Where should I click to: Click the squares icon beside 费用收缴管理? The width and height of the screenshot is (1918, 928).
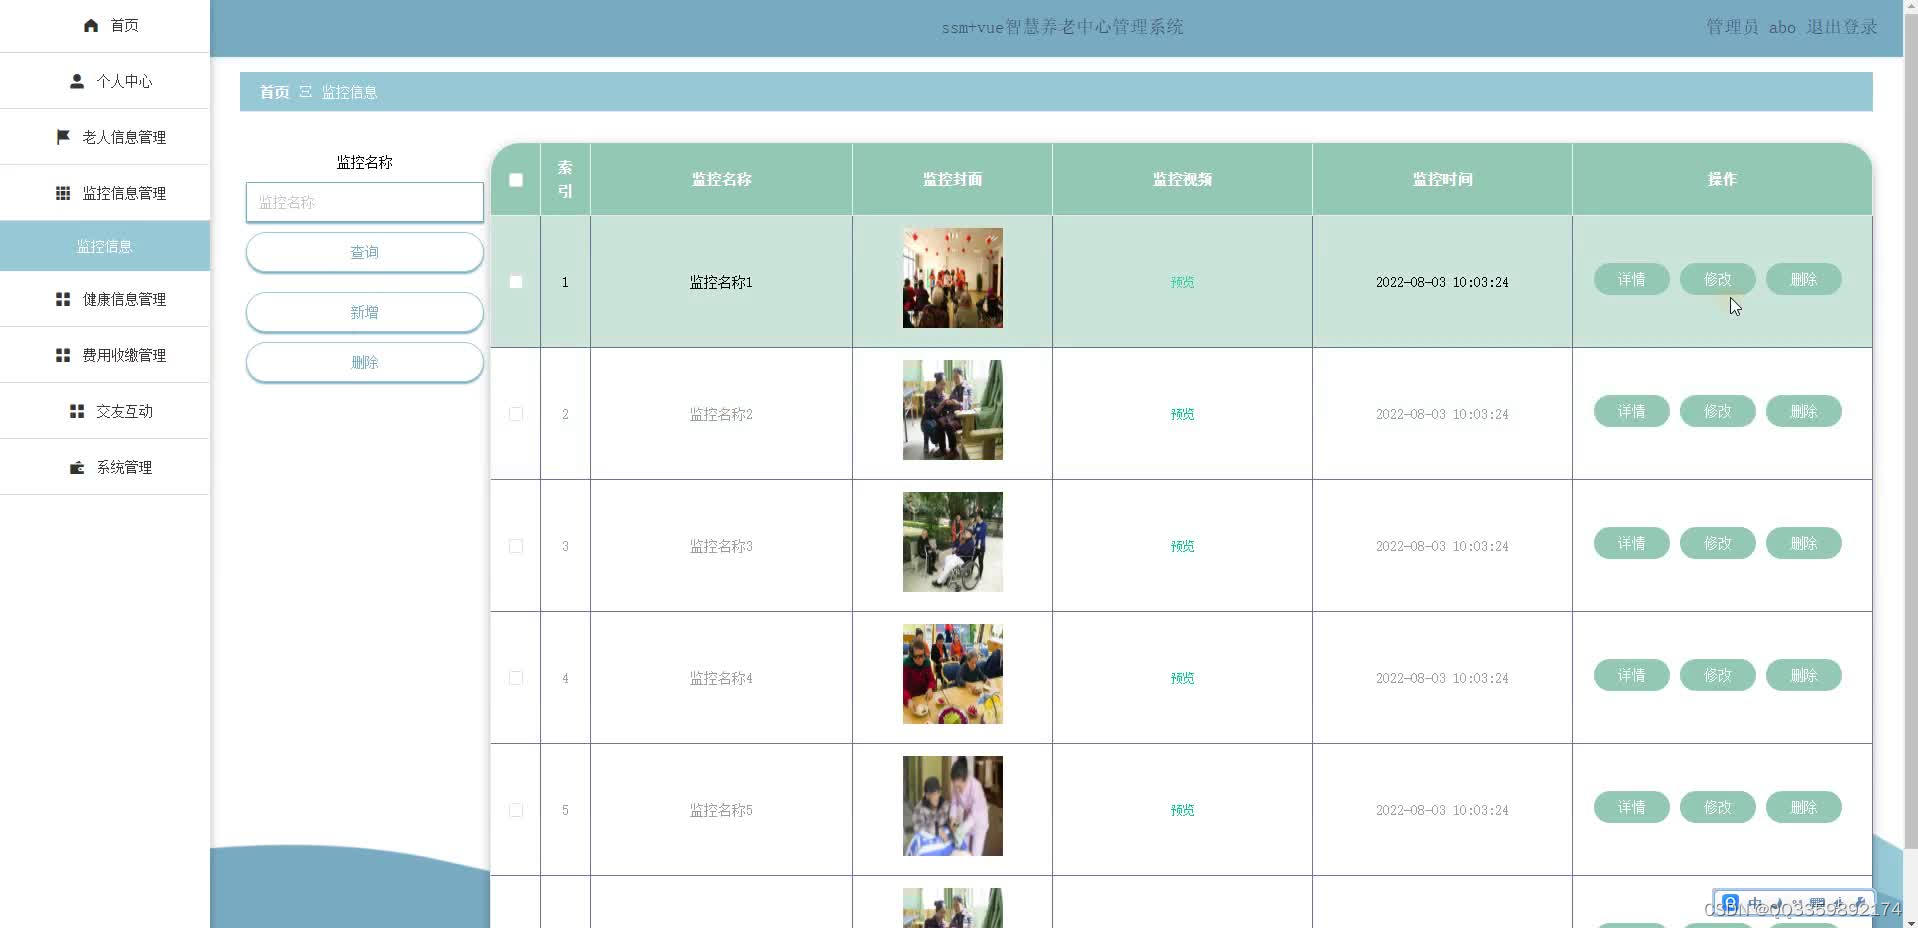point(63,356)
